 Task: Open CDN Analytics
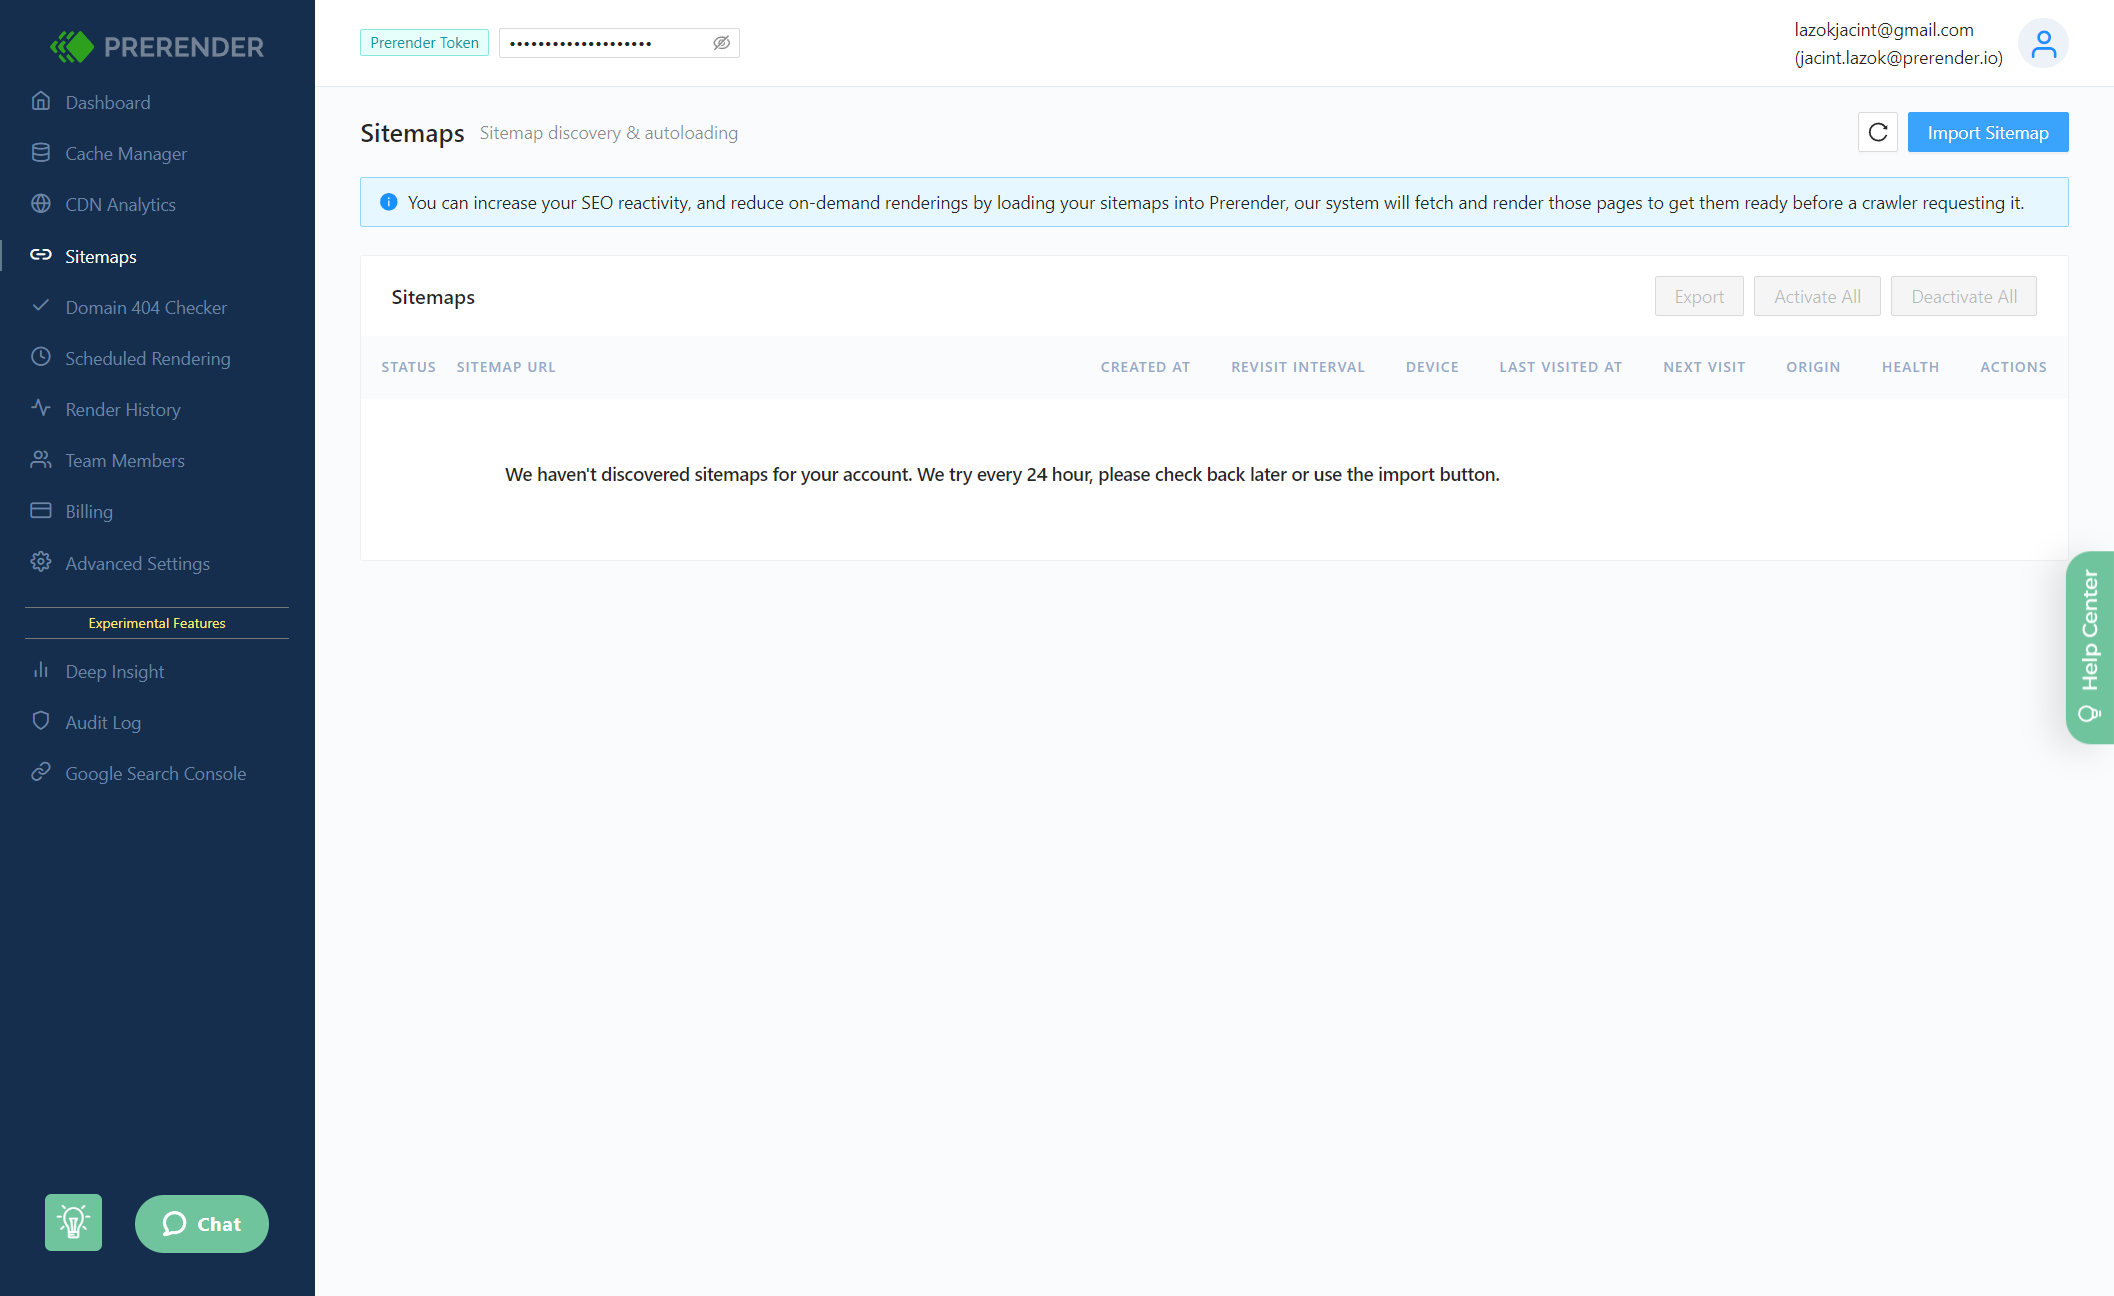tap(120, 204)
